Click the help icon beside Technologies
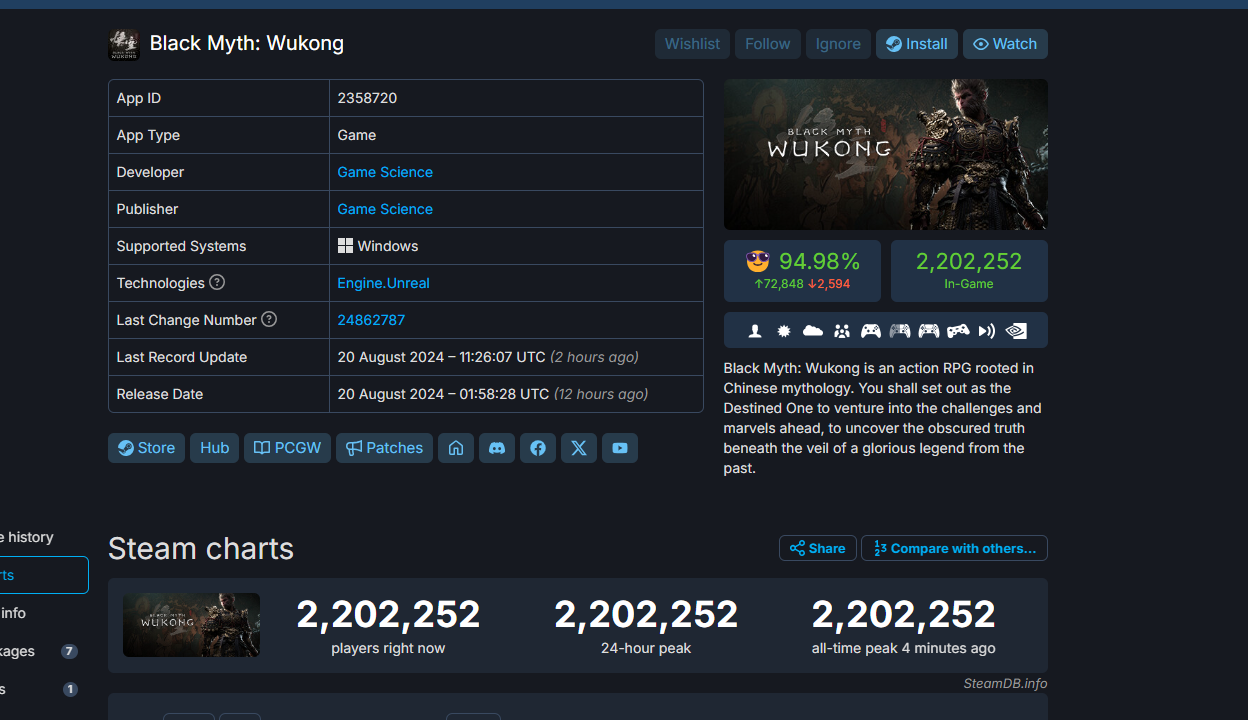Image resolution: width=1248 pixels, height=720 pixels. click(217, 283)
